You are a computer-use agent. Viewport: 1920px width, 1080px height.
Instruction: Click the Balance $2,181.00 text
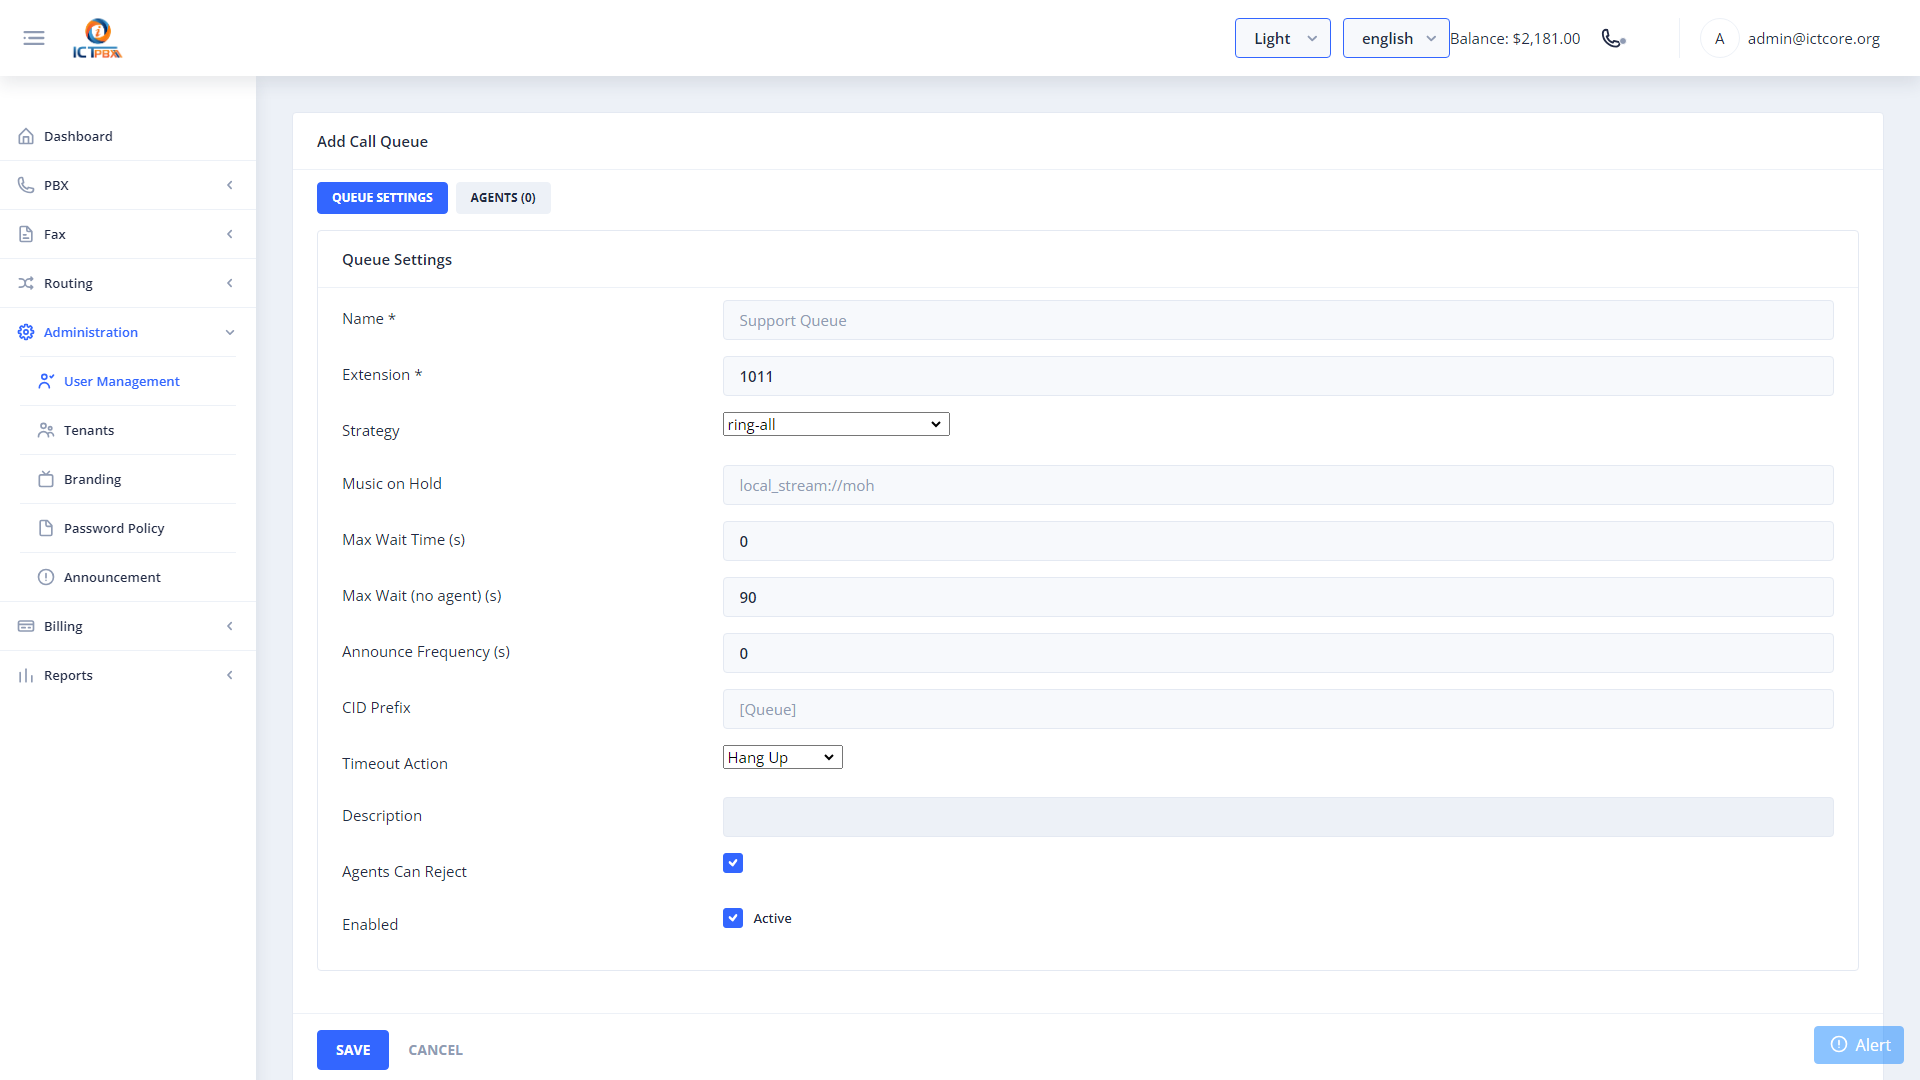[x=1515, y=38]
